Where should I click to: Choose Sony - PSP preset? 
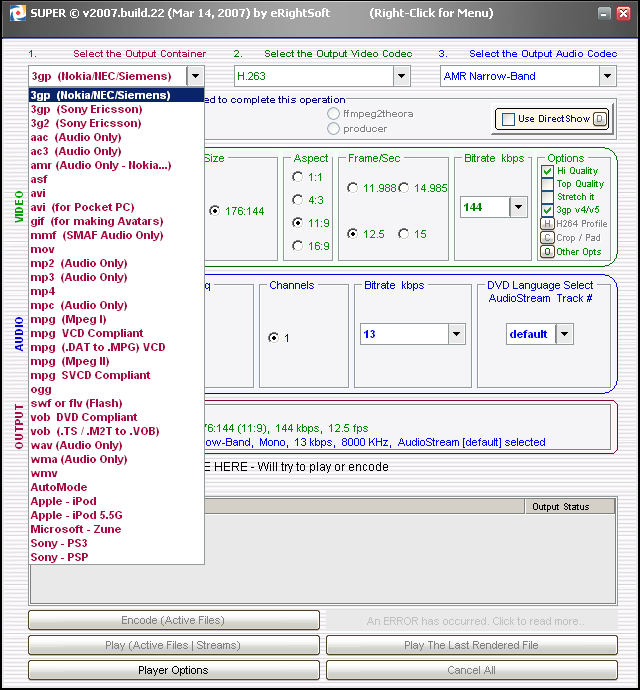point(117,557)
